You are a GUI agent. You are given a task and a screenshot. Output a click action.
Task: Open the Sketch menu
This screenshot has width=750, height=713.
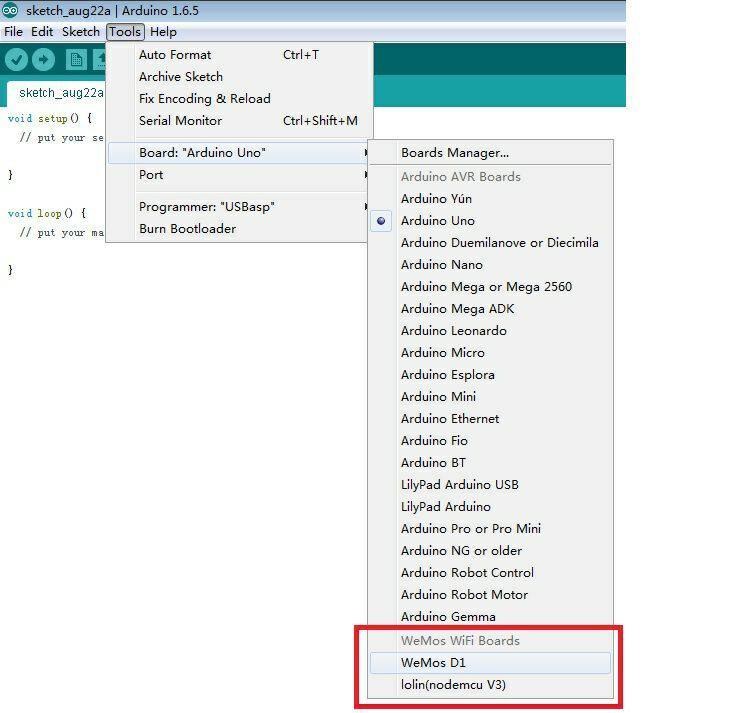point(81,32)
